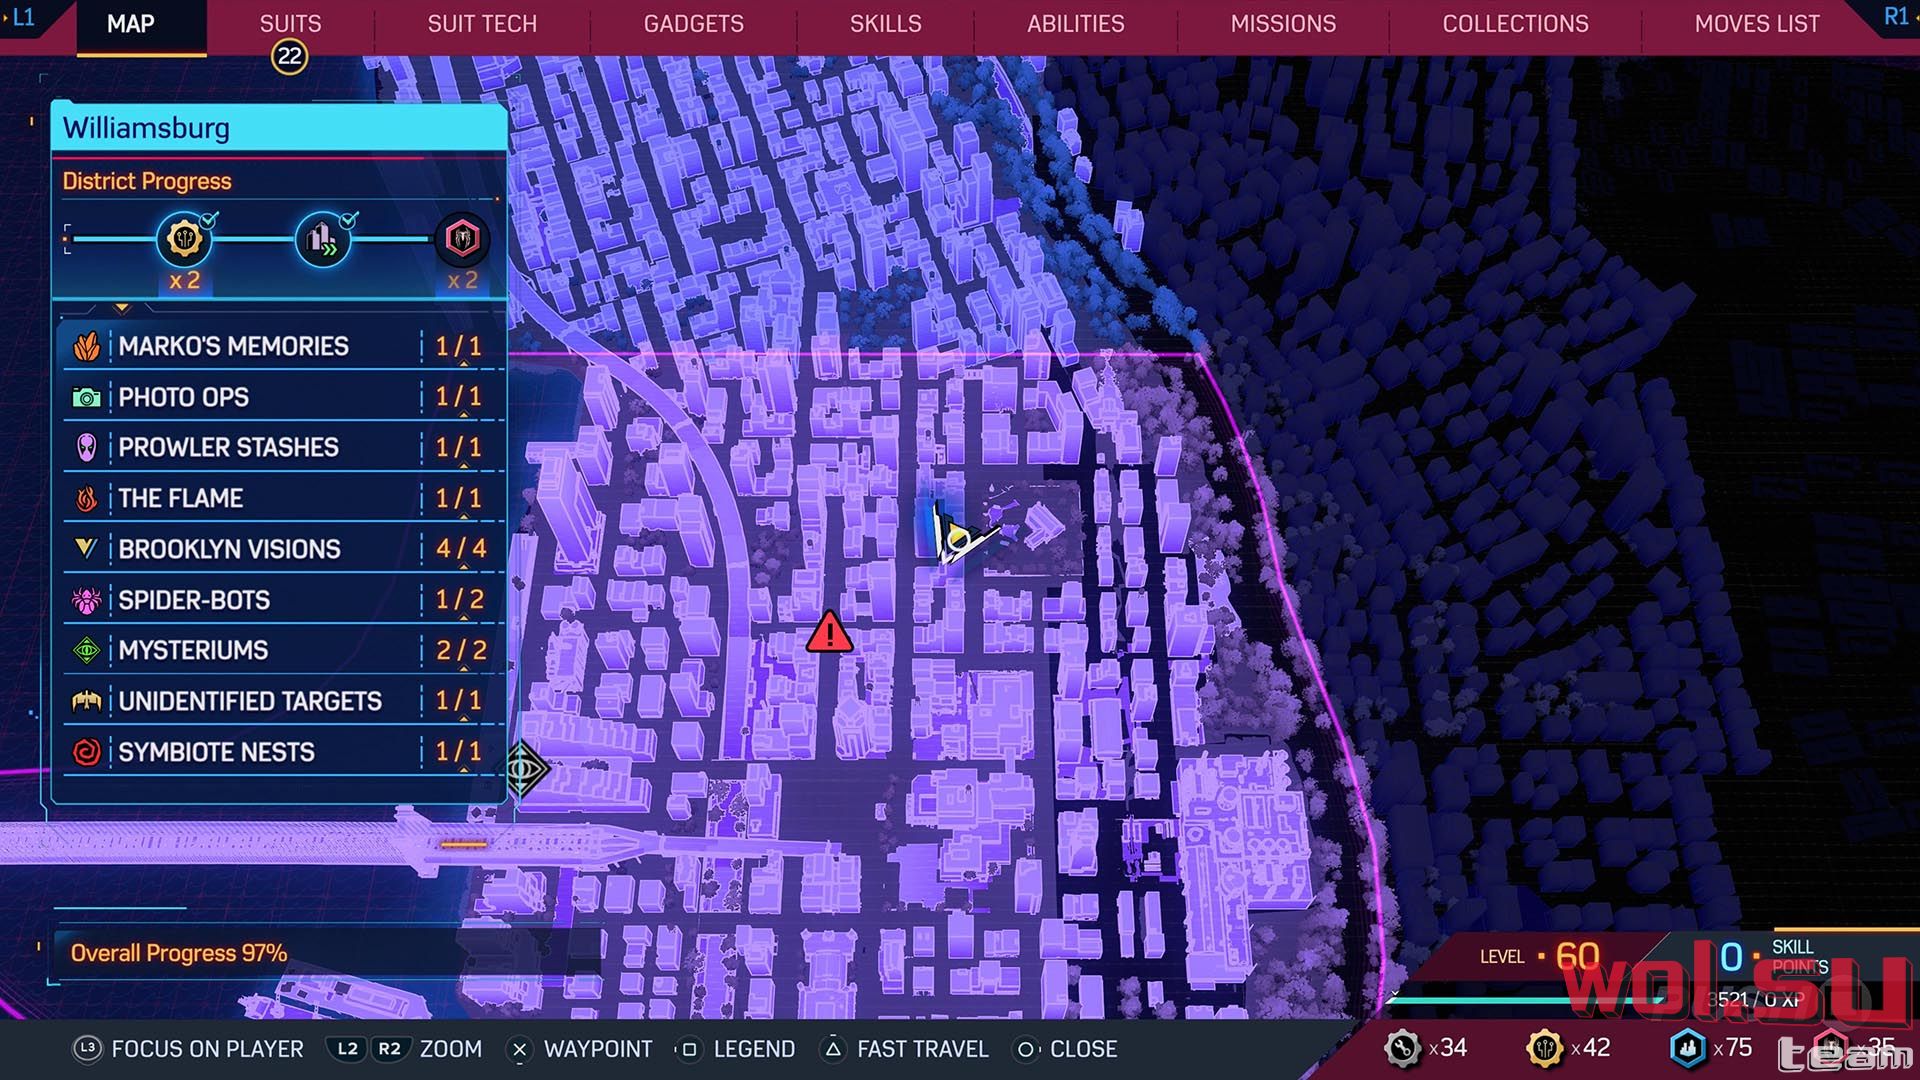Select the Marko's Memories flame icon
1920x1080 pixels.
(x=87, y=346)
